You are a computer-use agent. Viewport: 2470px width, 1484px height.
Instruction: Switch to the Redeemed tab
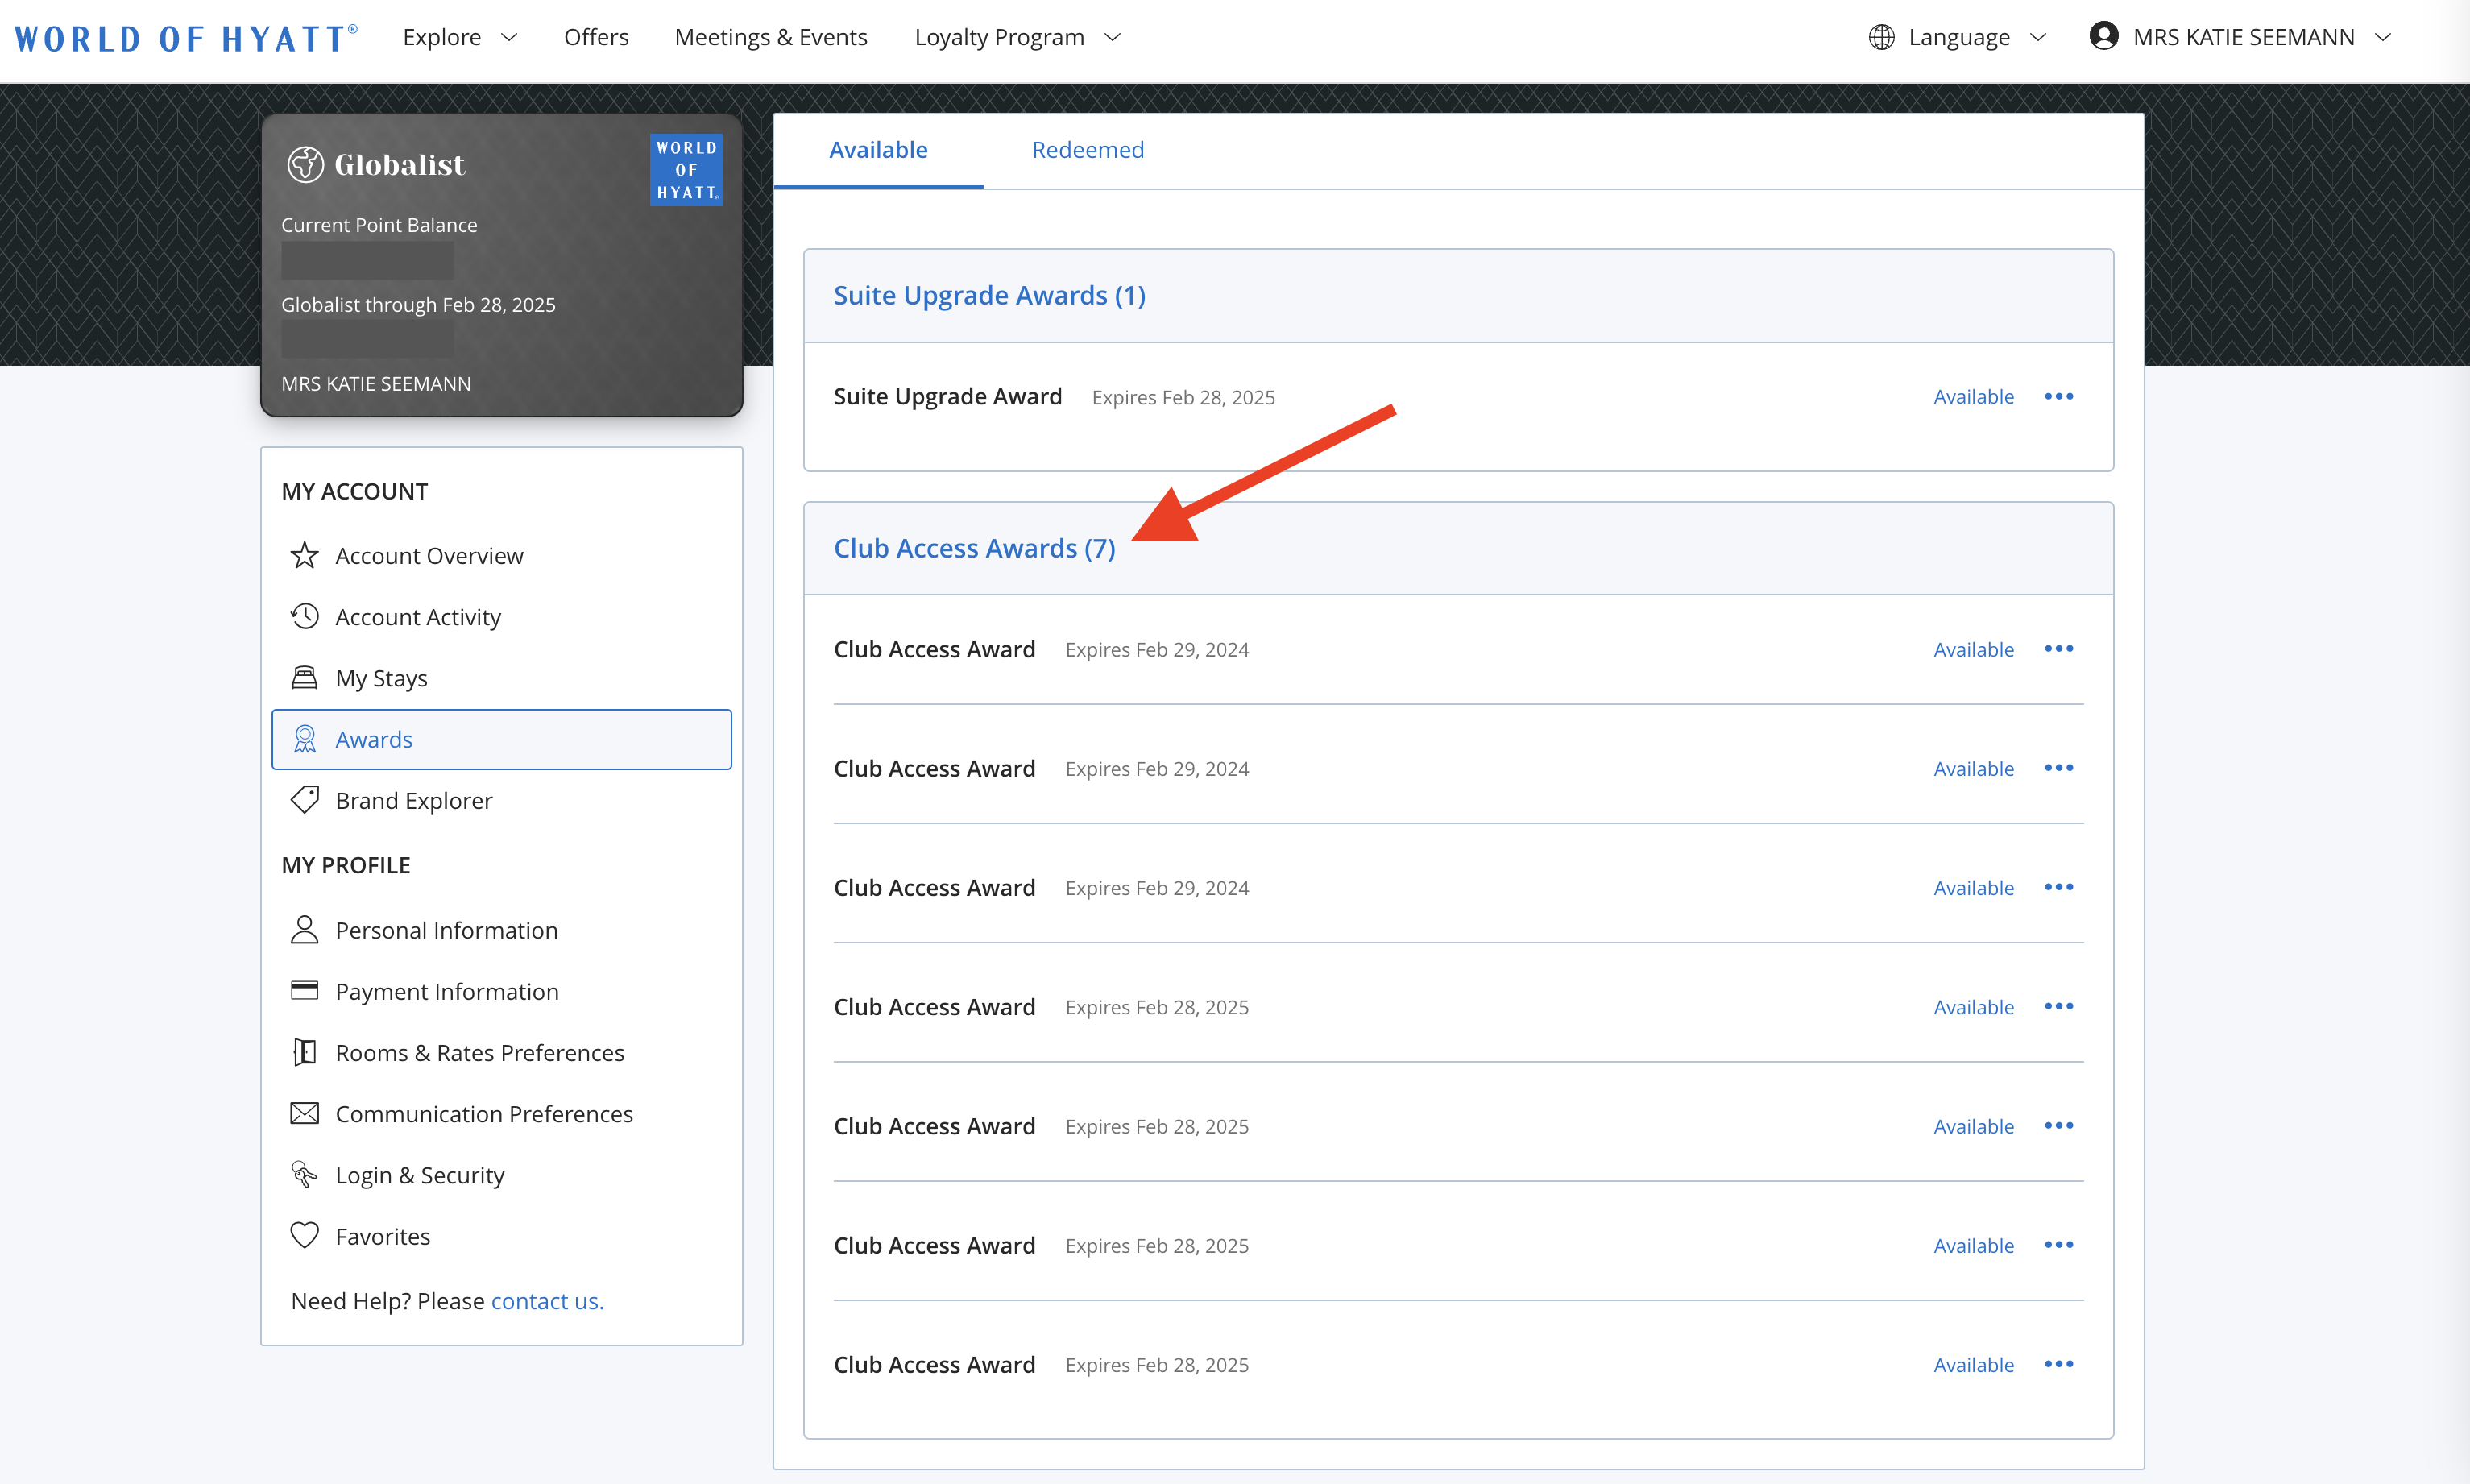point(1088,150)
